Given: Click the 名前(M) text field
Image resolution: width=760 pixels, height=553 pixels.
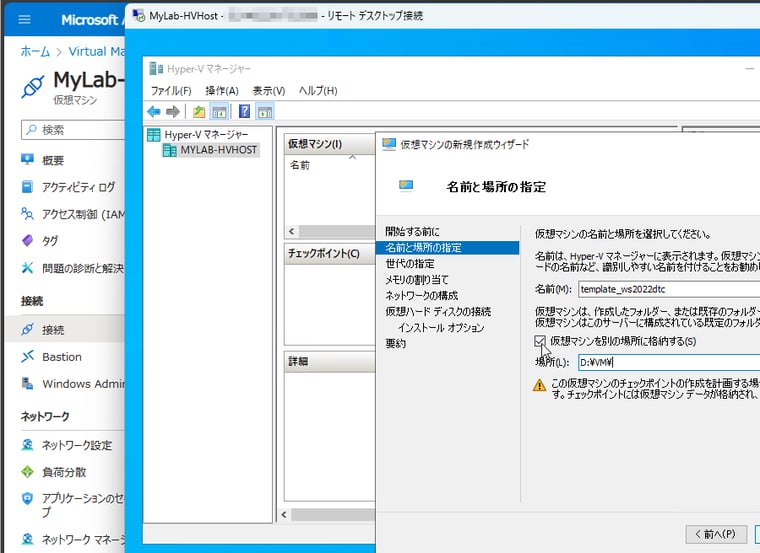Looking at the screenshot, I should (669, 289).
